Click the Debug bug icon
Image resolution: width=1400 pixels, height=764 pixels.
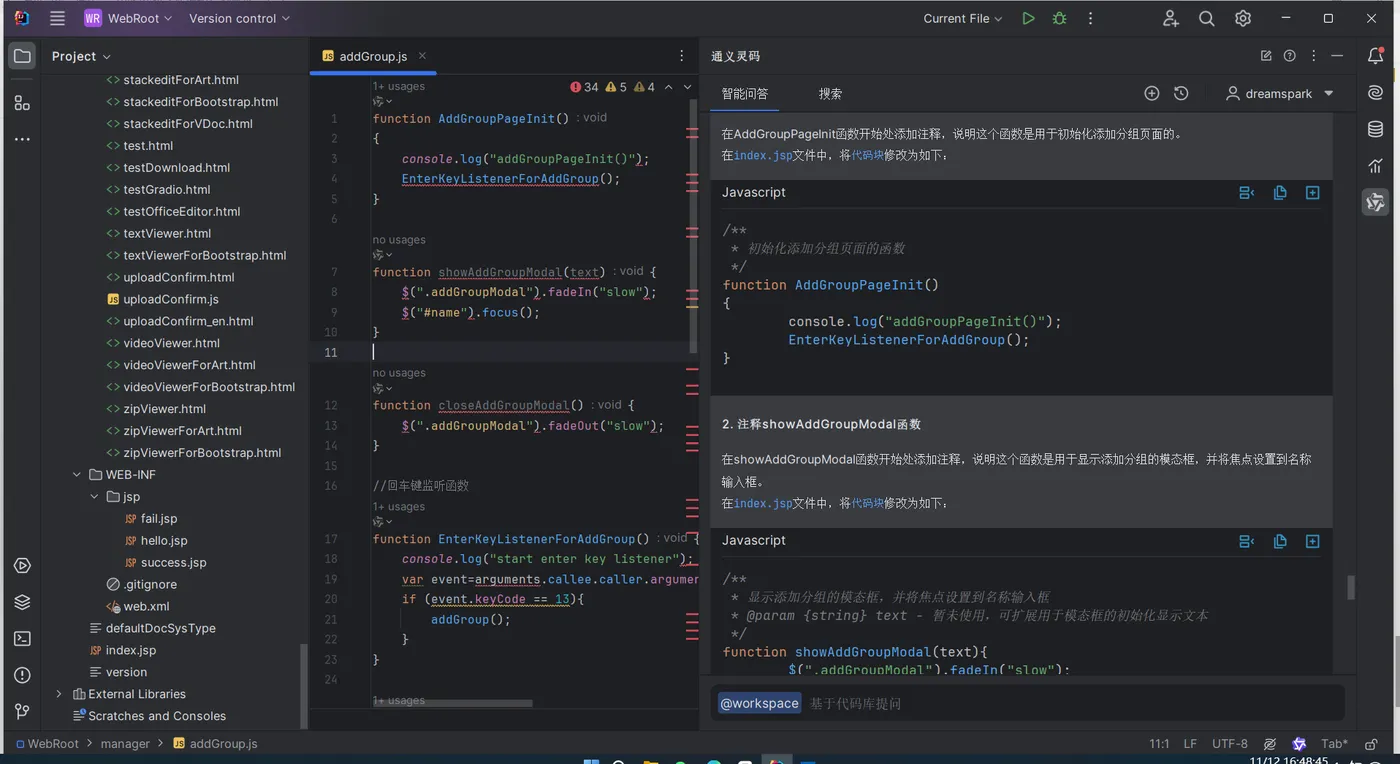coord(1059,18)
